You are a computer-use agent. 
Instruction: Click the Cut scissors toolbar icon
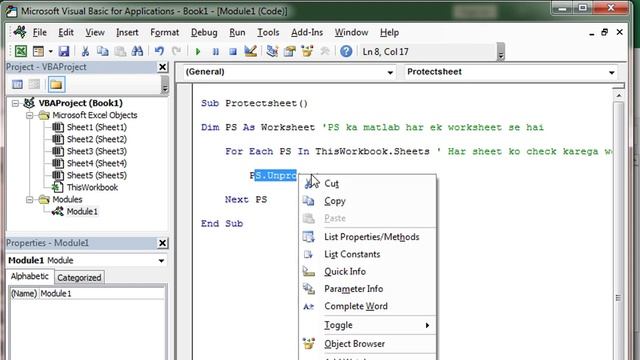85,51
